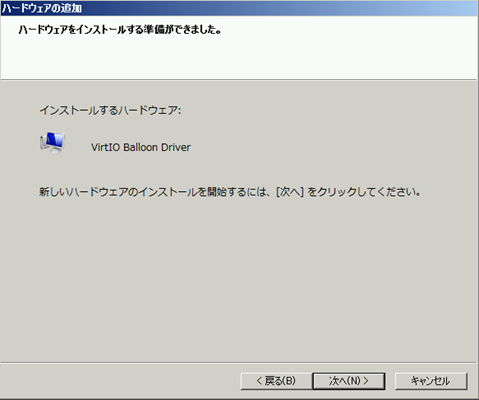This screenshot has height=400, width=479.
Task: Select the VirtIO Balloon Driver label
Action: pos(141,147)
